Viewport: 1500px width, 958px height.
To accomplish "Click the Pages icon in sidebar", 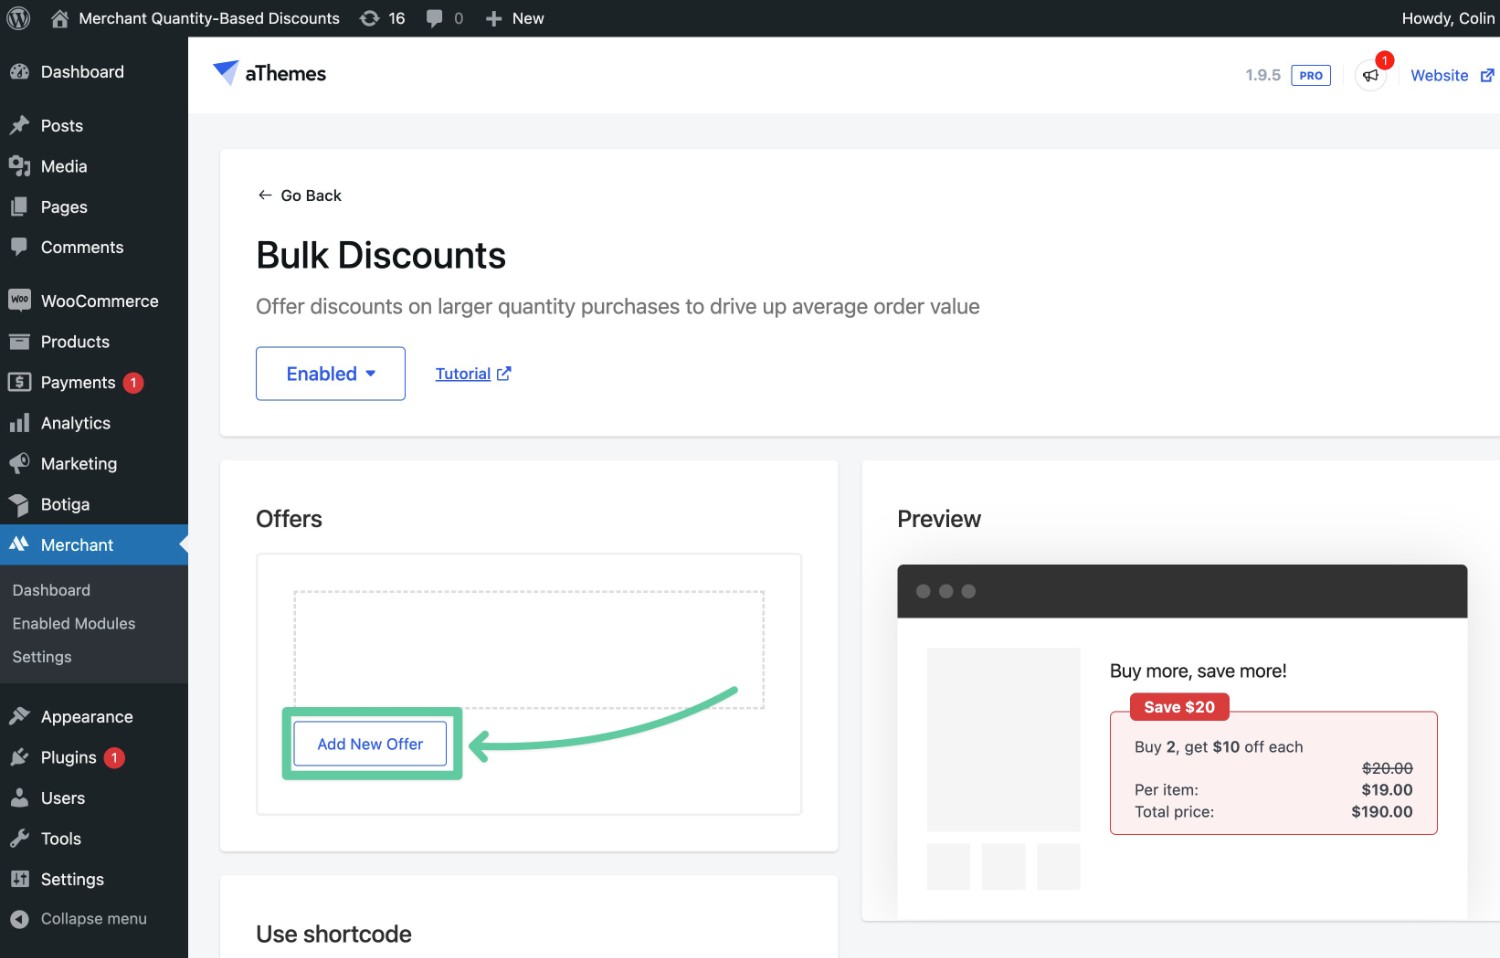I will 19,207.
